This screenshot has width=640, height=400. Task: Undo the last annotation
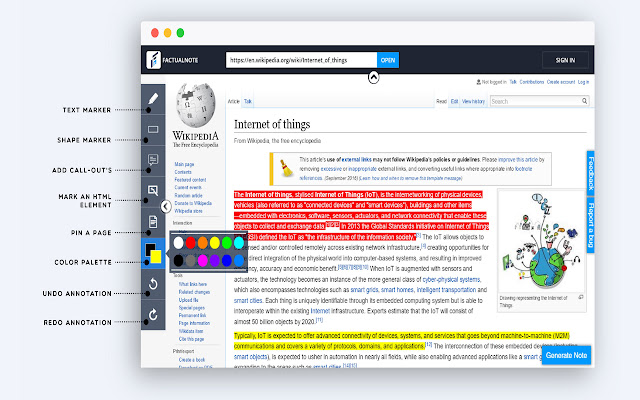pos(153,284)
